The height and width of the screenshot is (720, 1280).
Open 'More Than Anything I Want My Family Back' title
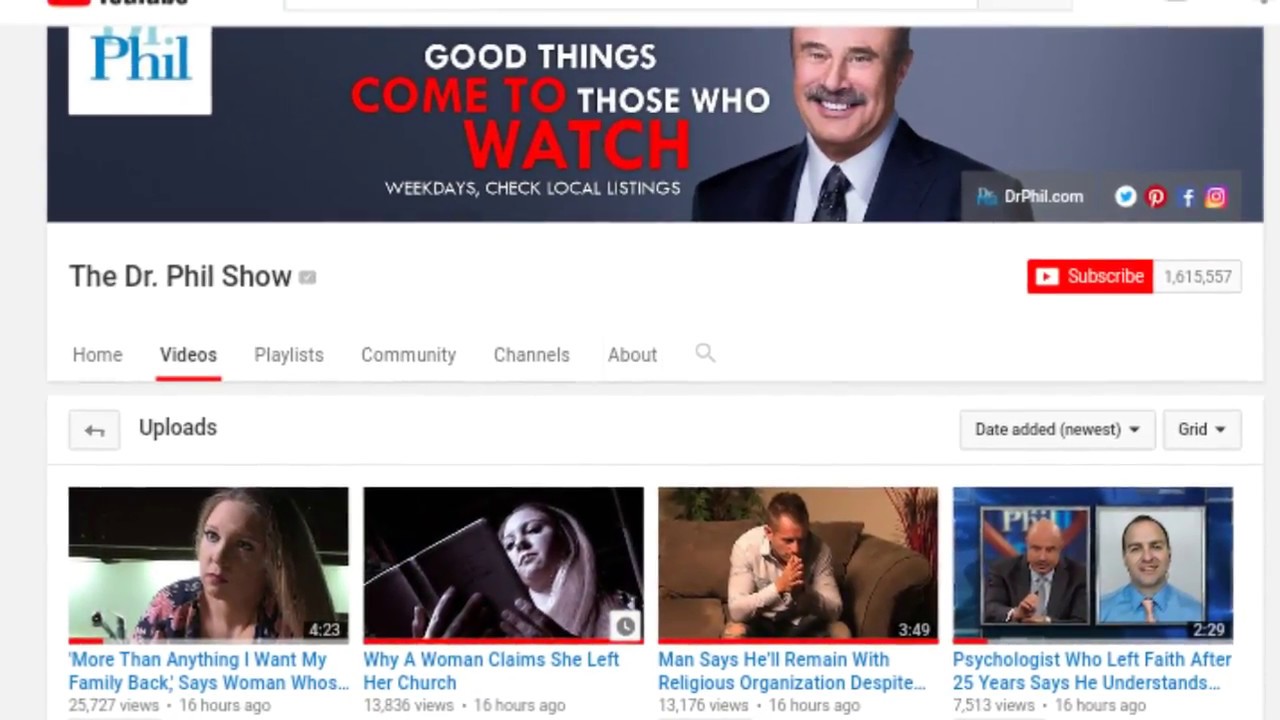pos(208,671)
